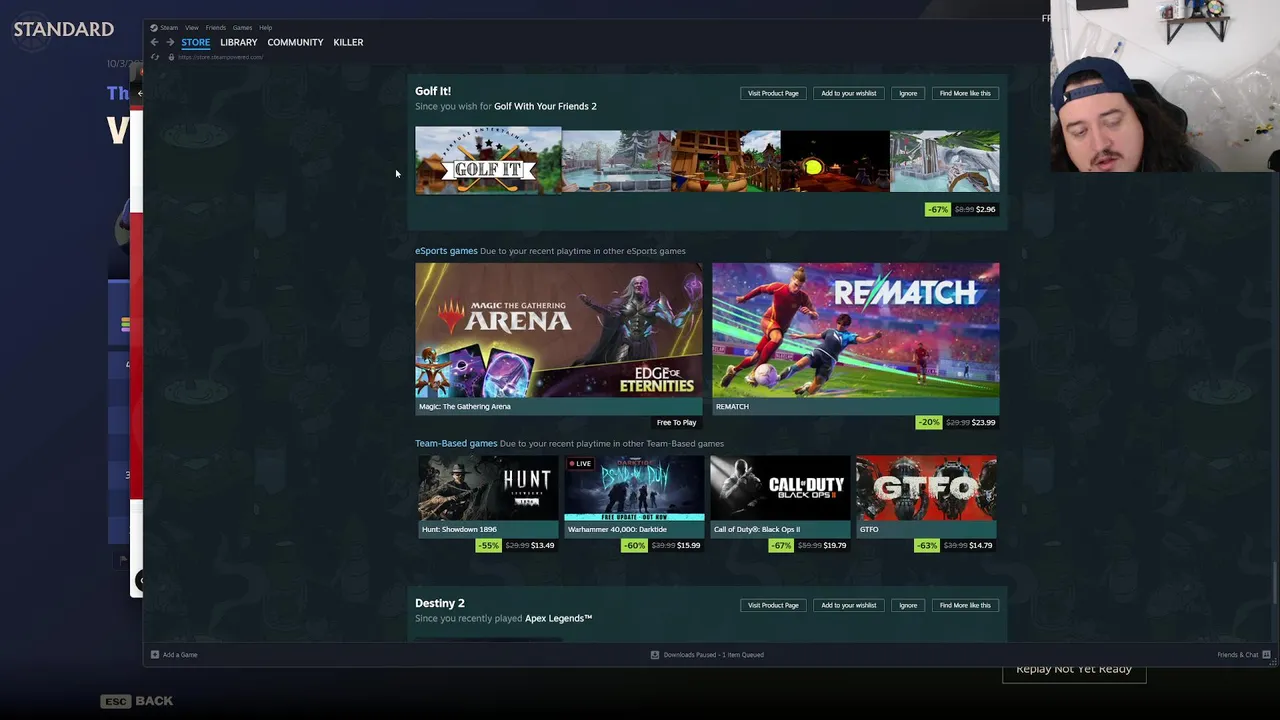This screenshot has height=720, width=1280.
Task: View the Golf It! snowy course screenshot
Action: pos(616,161)
